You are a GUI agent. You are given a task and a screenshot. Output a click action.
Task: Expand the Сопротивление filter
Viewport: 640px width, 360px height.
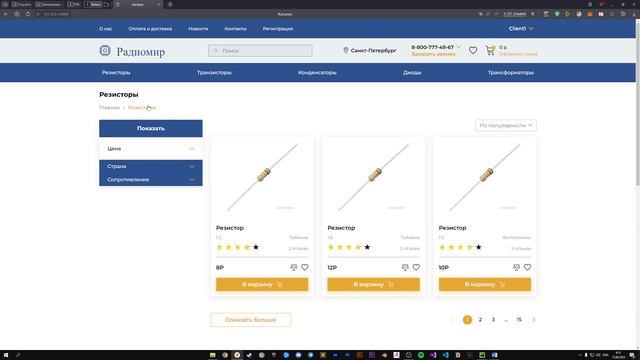coord(151,180)
